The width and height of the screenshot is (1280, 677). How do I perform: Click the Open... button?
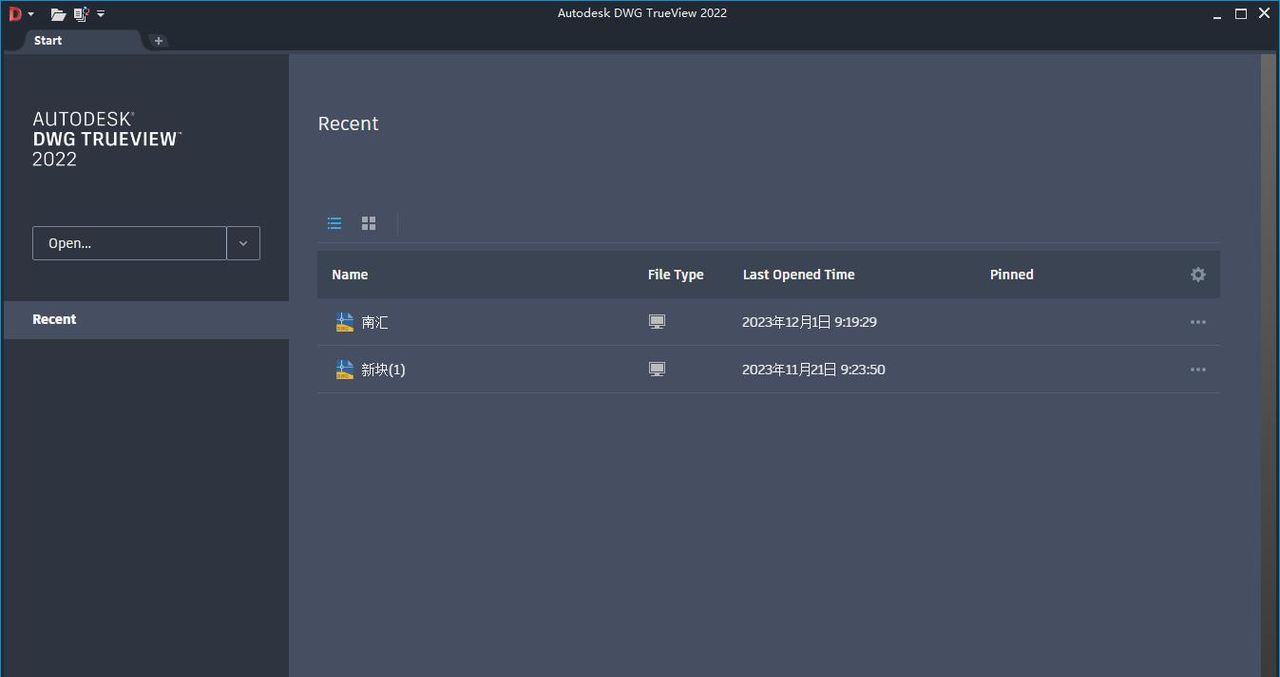129,243
